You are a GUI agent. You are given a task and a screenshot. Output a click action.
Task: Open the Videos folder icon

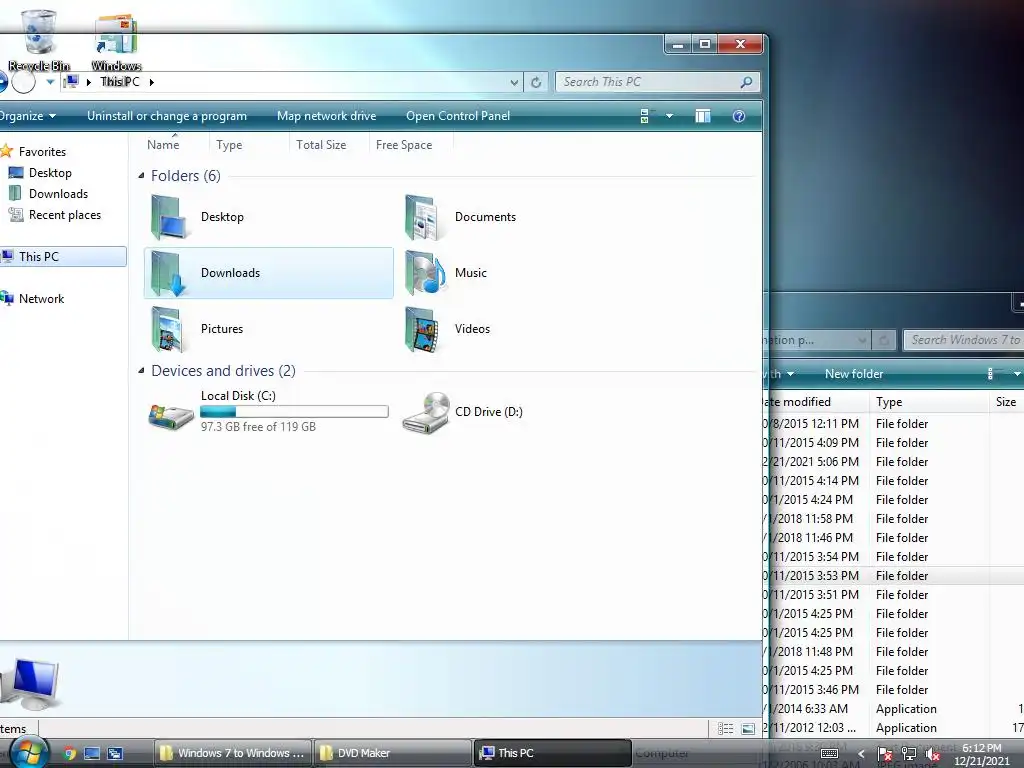423,329
